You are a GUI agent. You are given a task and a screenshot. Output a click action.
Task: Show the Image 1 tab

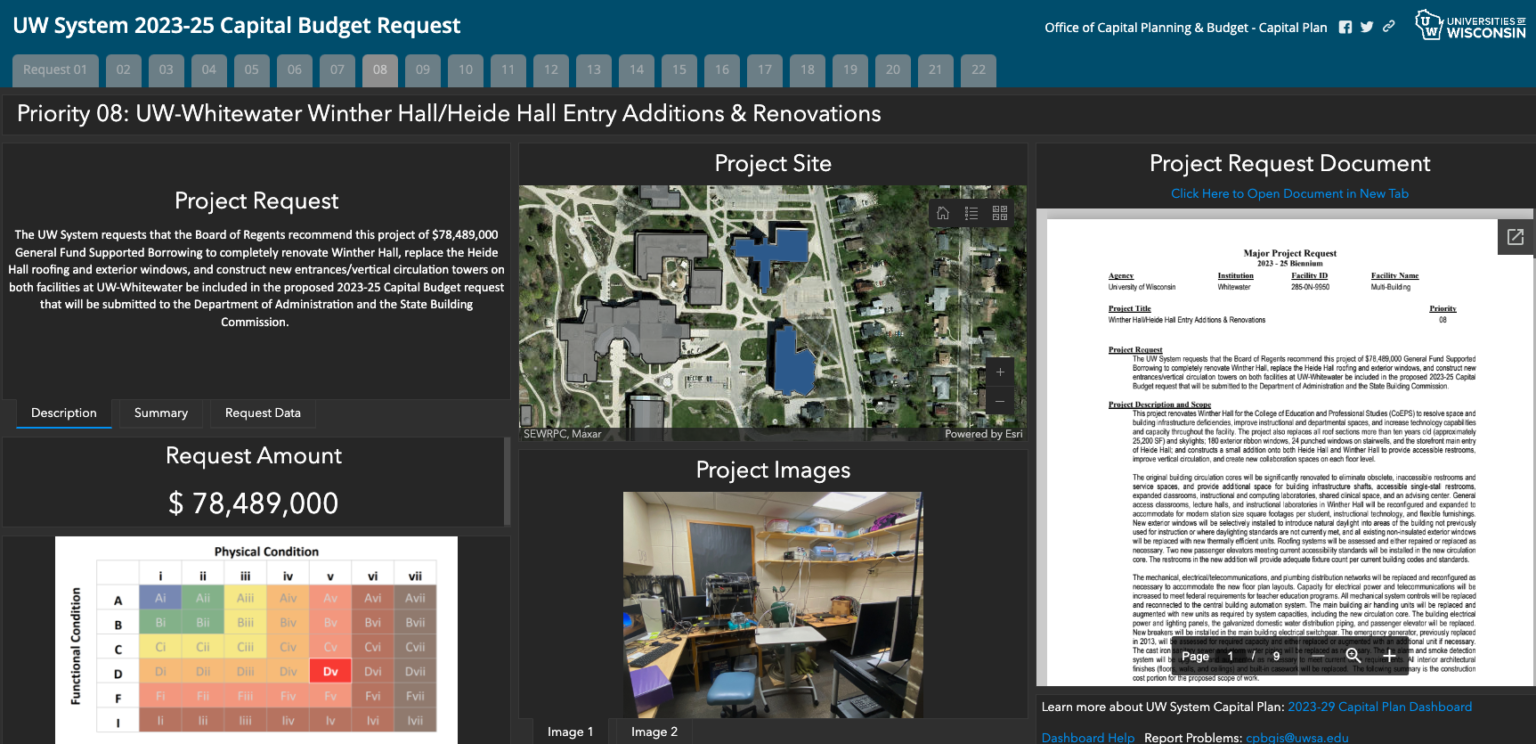(571, 732)
